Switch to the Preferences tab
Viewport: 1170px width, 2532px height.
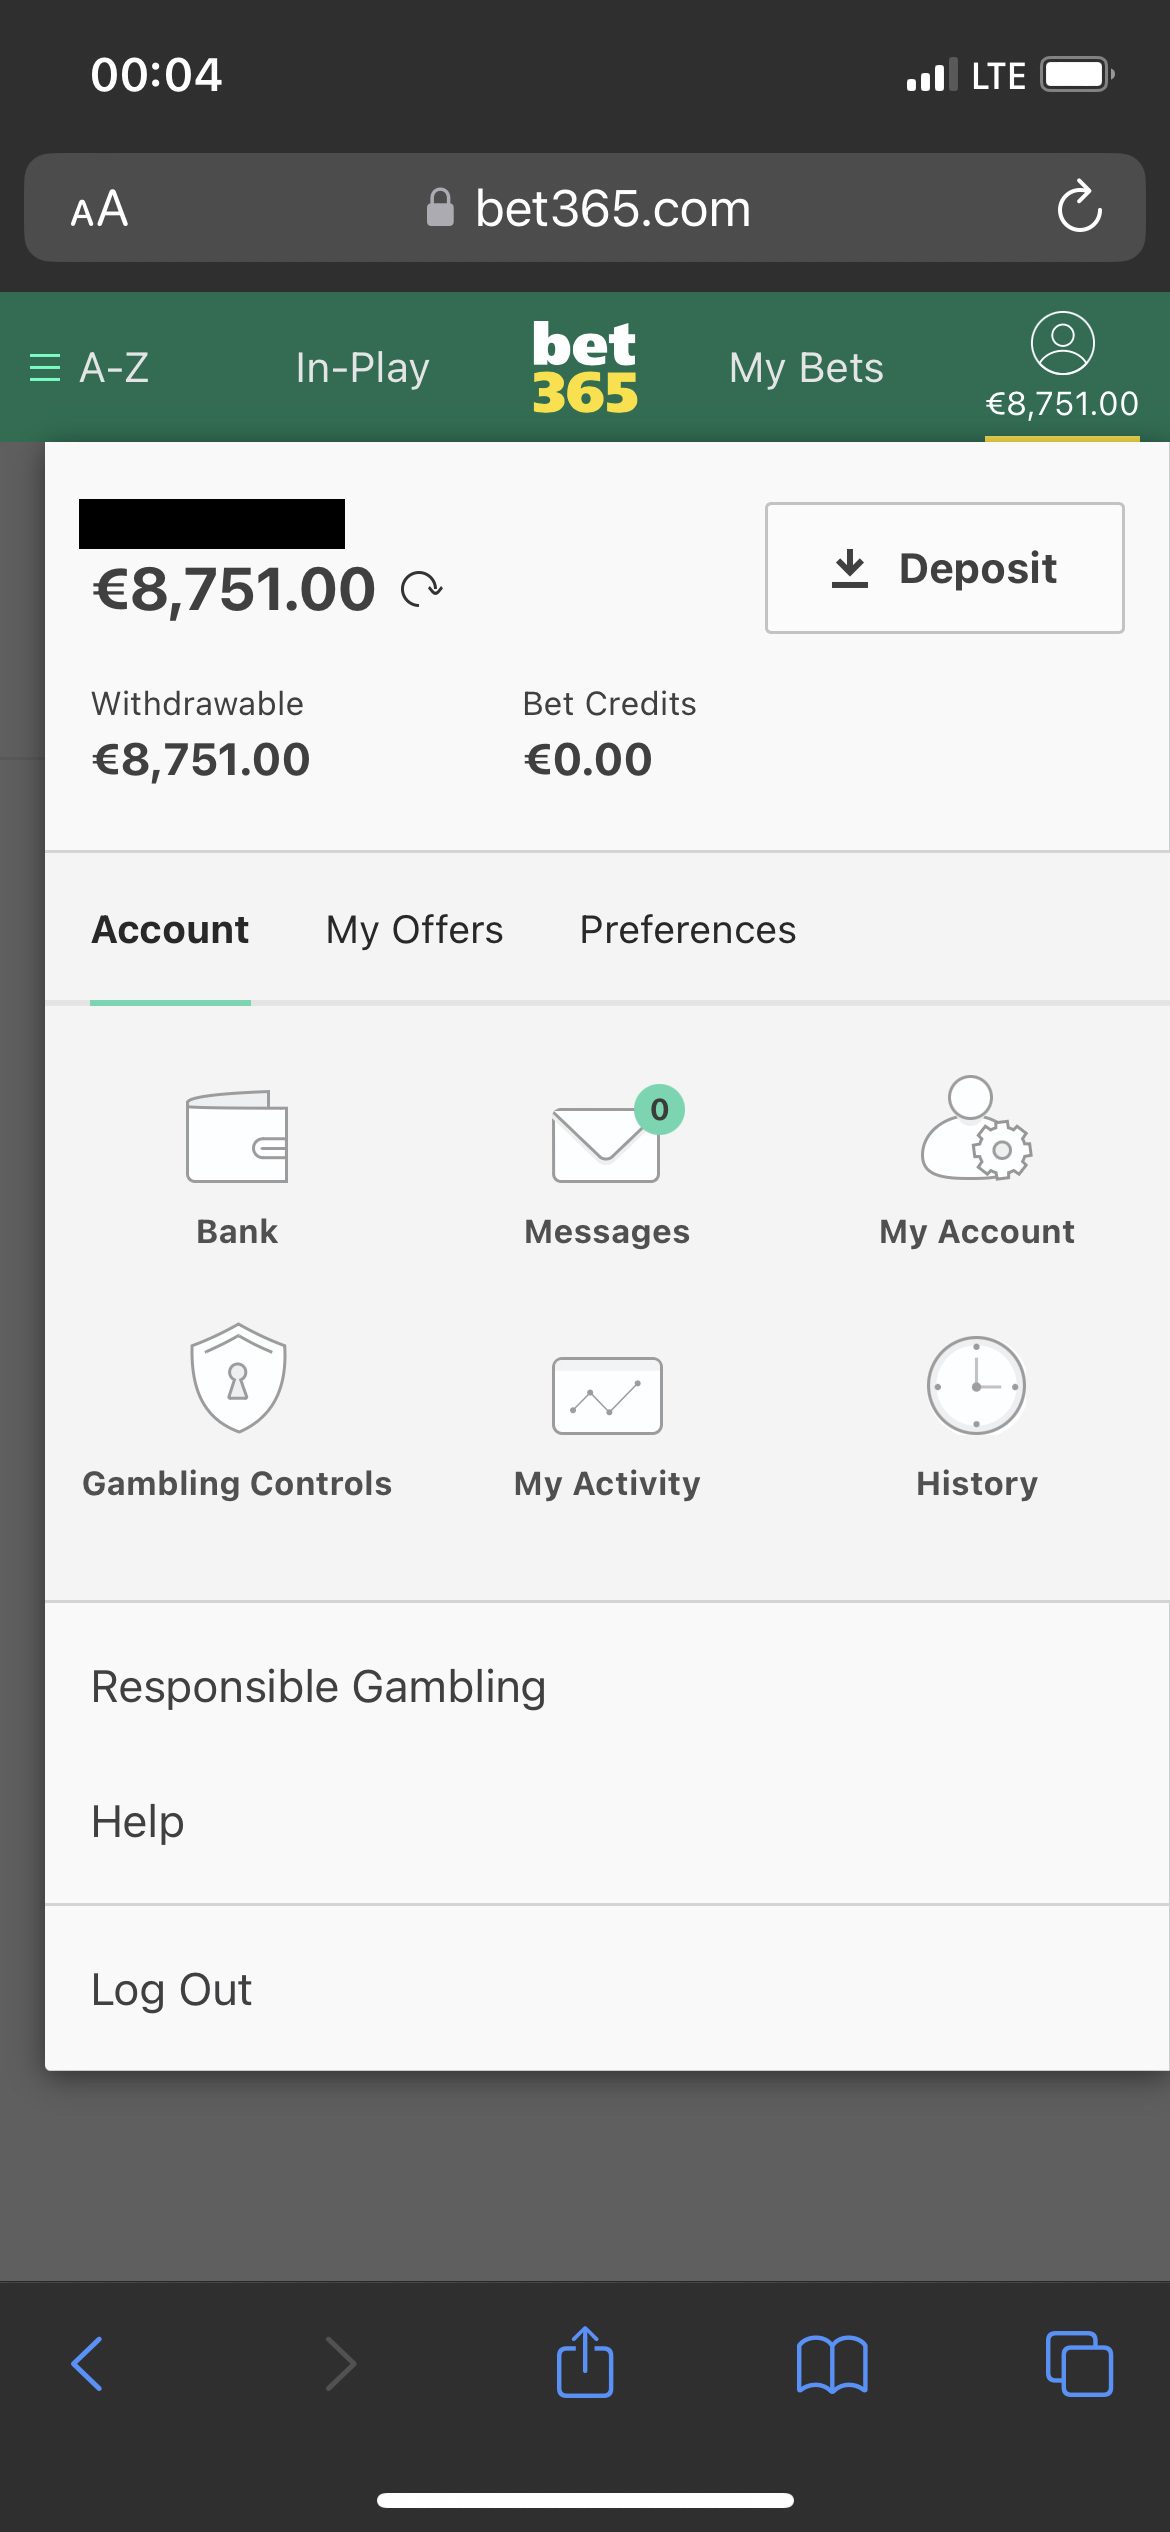688,930
